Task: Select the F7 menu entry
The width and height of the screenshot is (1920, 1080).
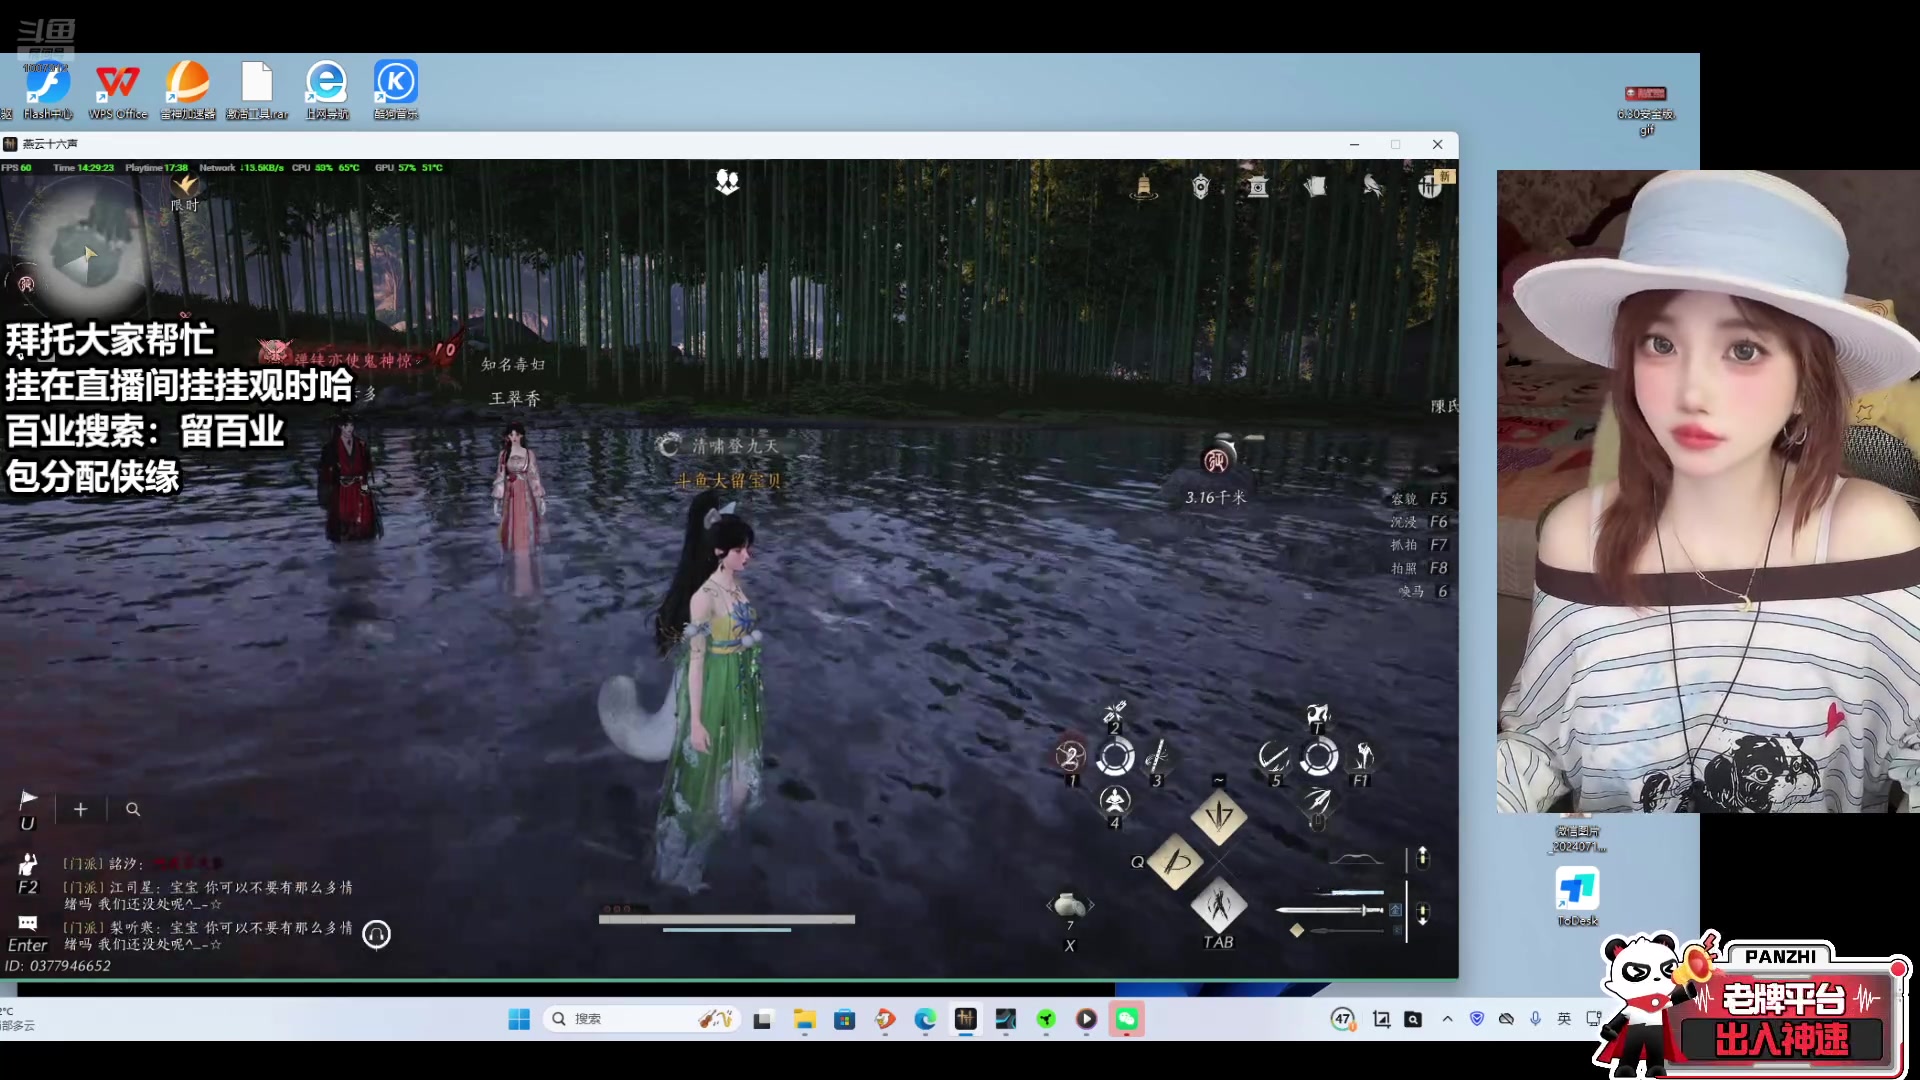Action: click(x=1419, y=545)
